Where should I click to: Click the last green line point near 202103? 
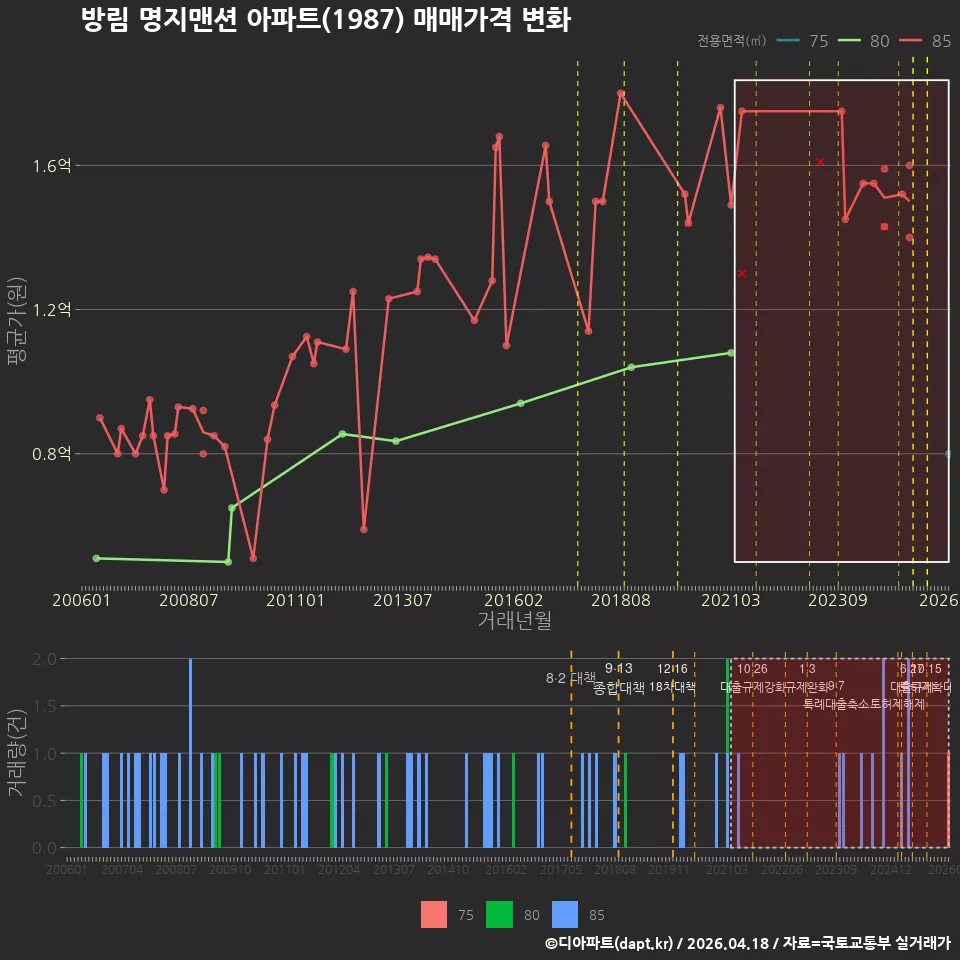click(730, 353)
